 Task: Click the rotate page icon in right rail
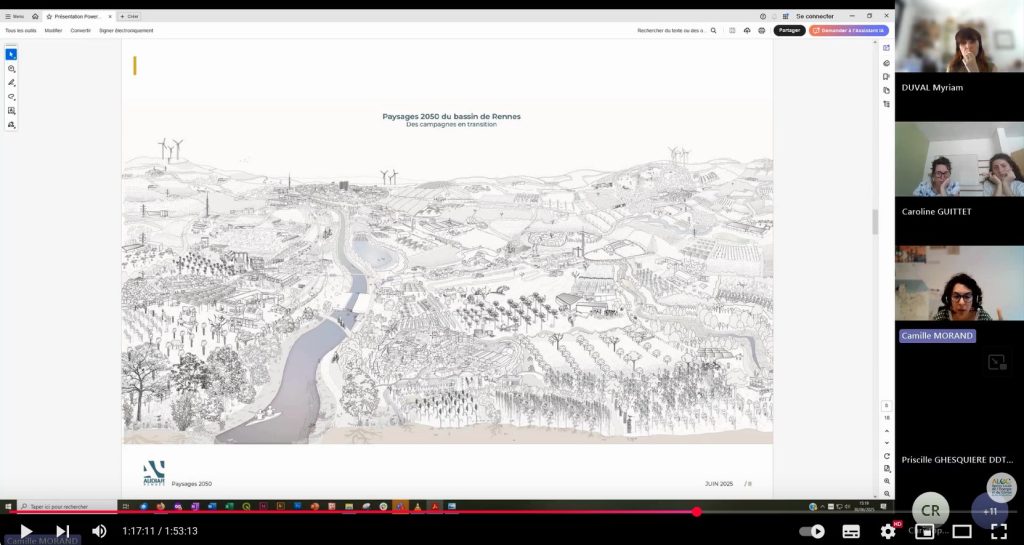[x=886, y=456]
